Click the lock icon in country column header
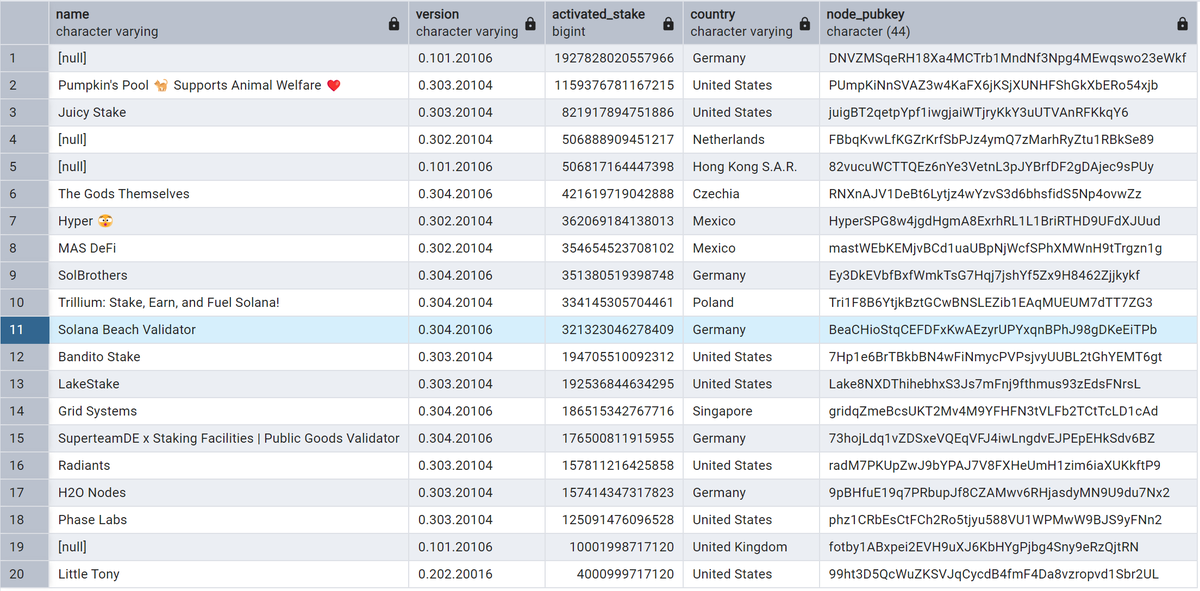Viewport: 1200px width, 591px height. tap(804, 24)
